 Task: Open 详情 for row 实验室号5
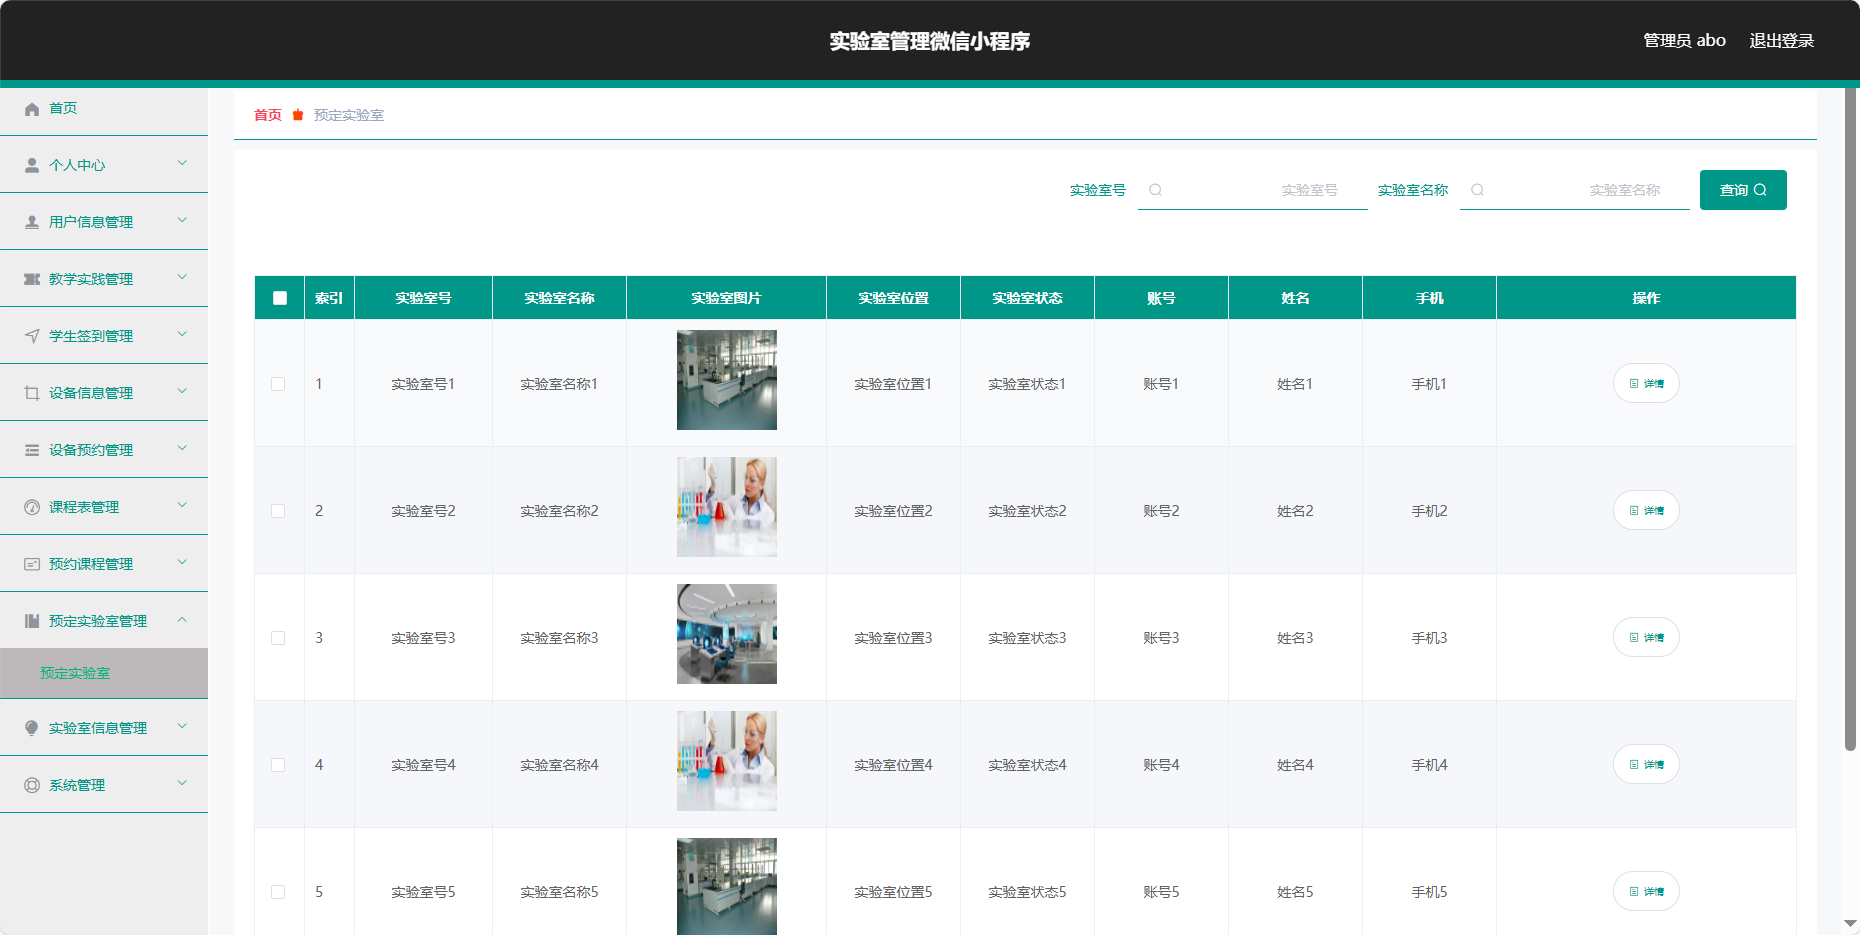1646,891
